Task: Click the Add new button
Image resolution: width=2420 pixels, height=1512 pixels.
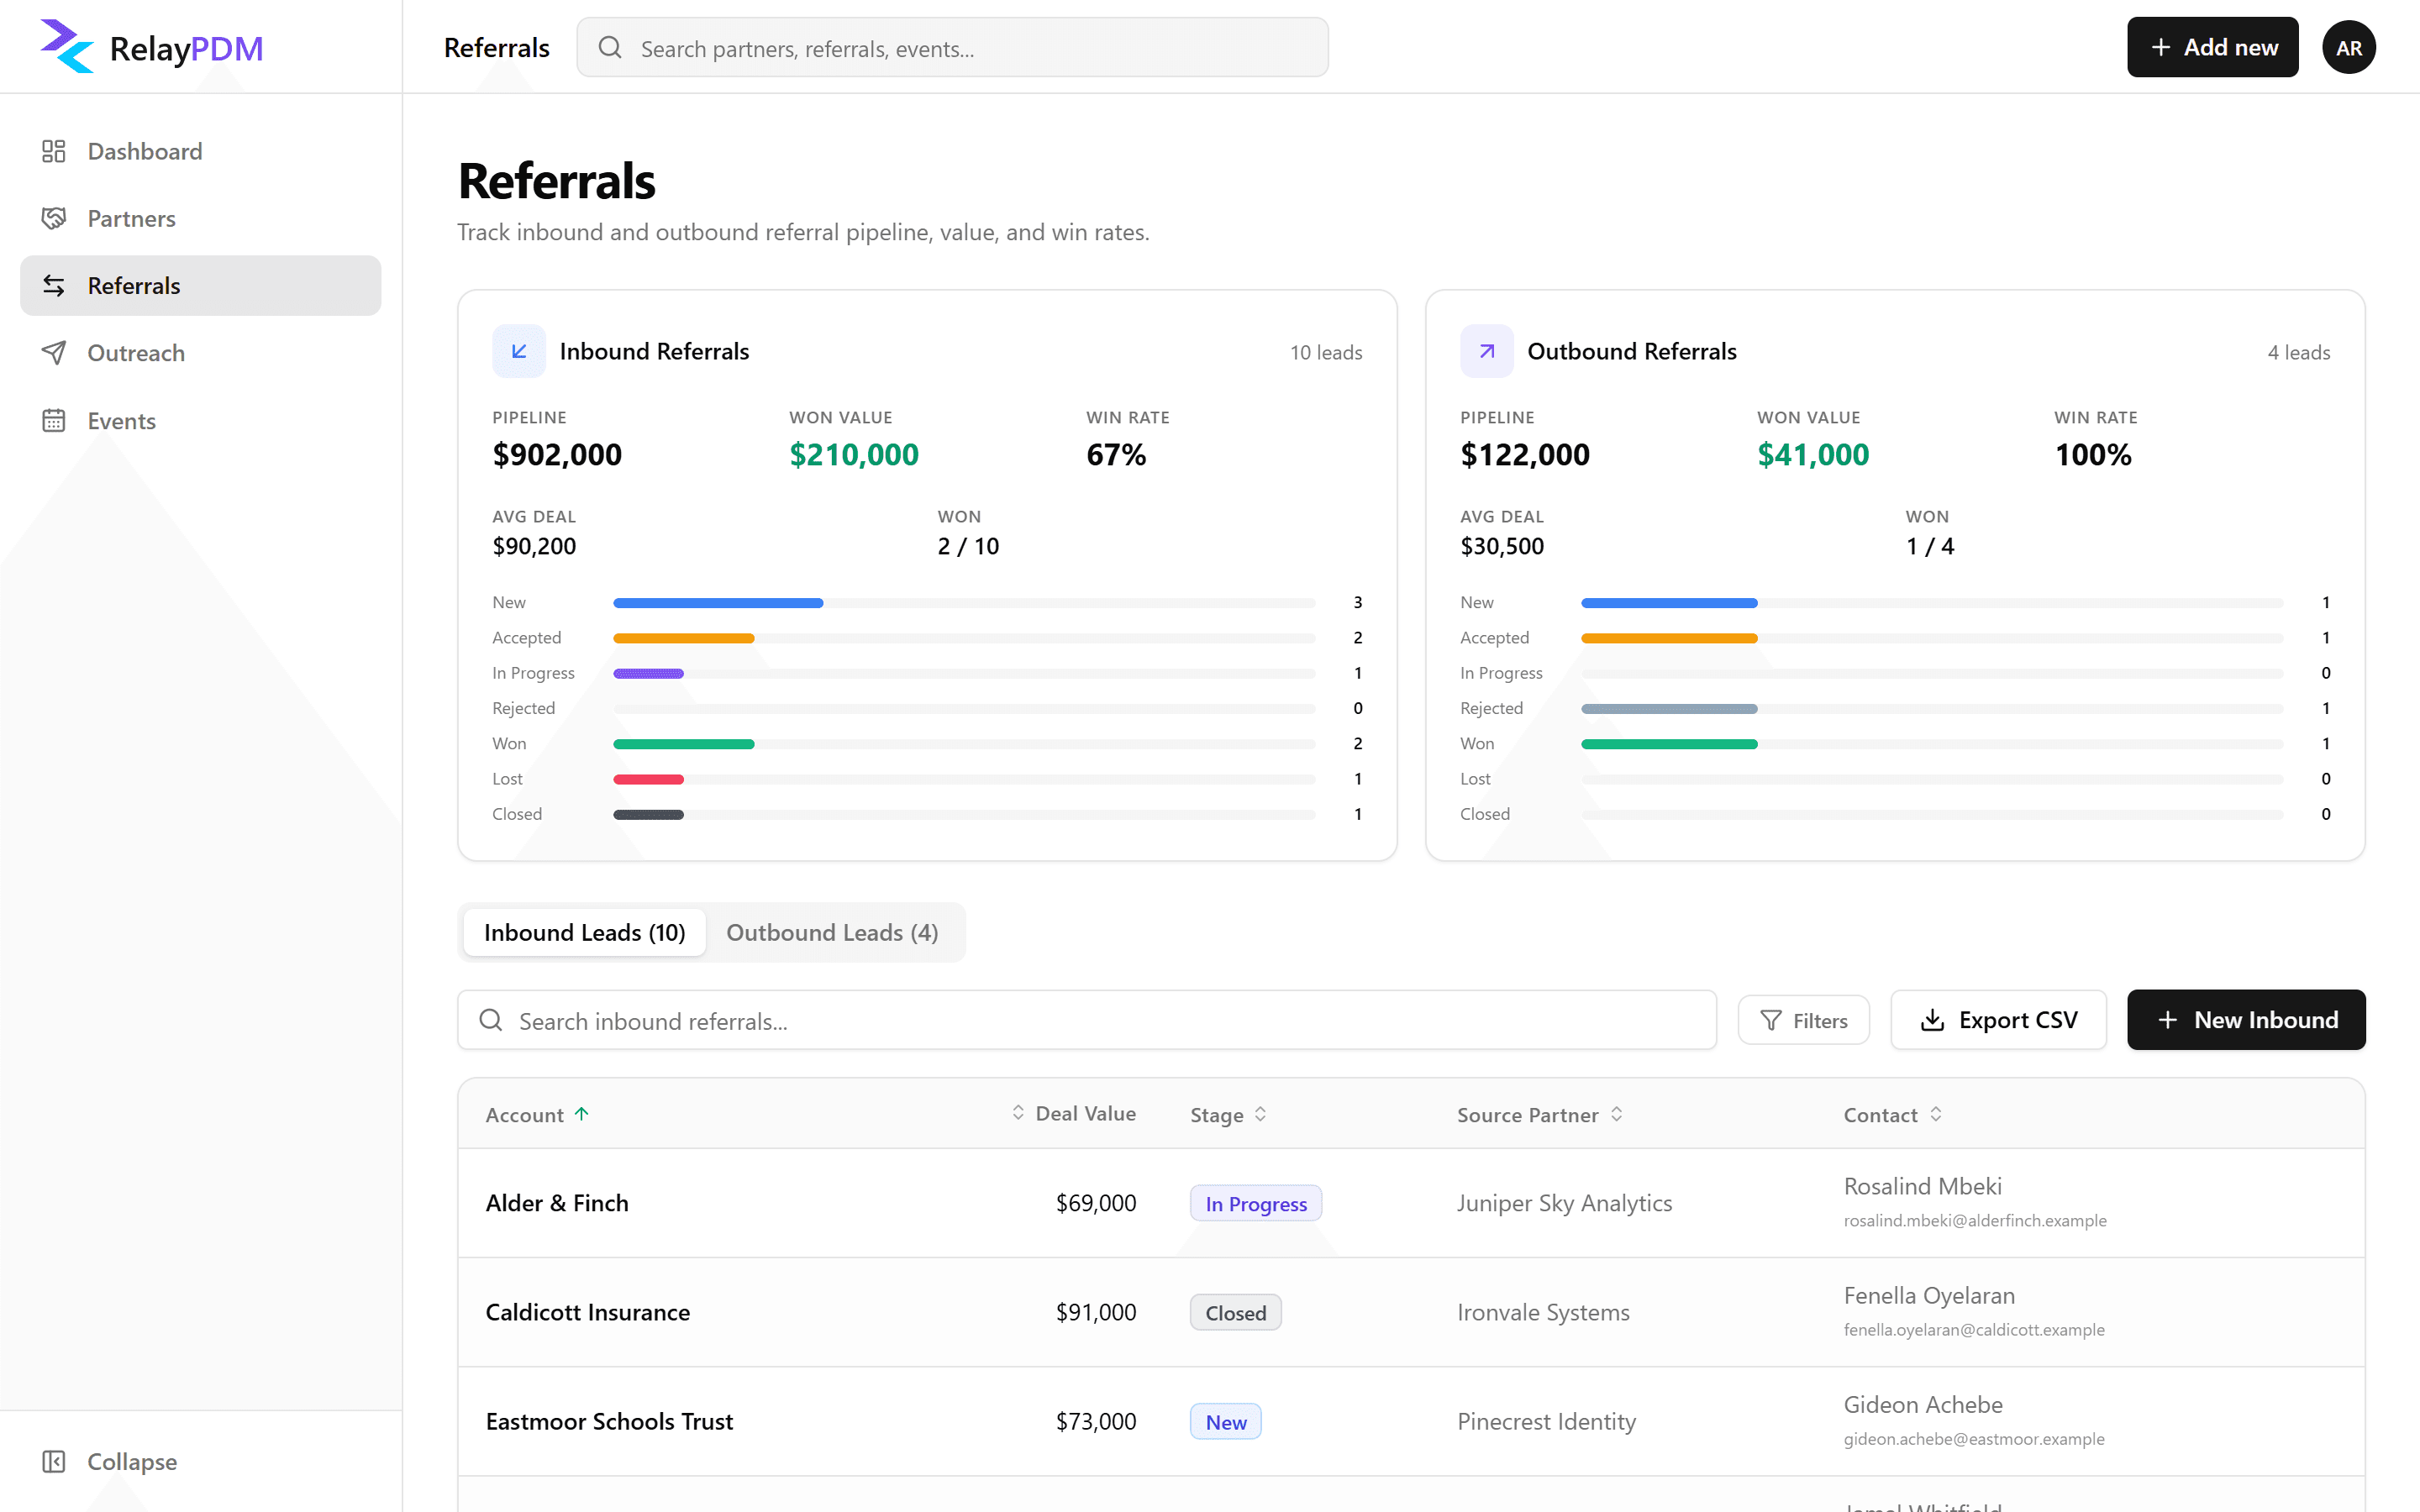Action: [2212, 47]
